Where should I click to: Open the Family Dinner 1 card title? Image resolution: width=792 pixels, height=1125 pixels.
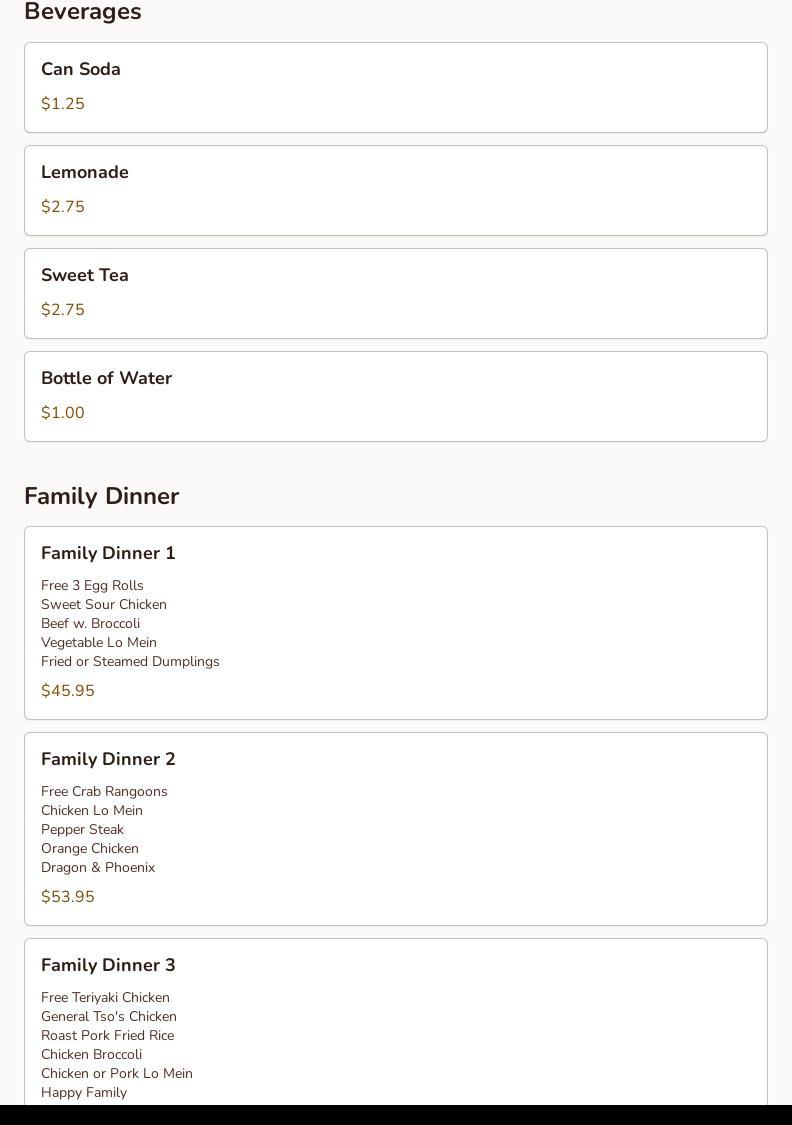[x=108, y=553]
